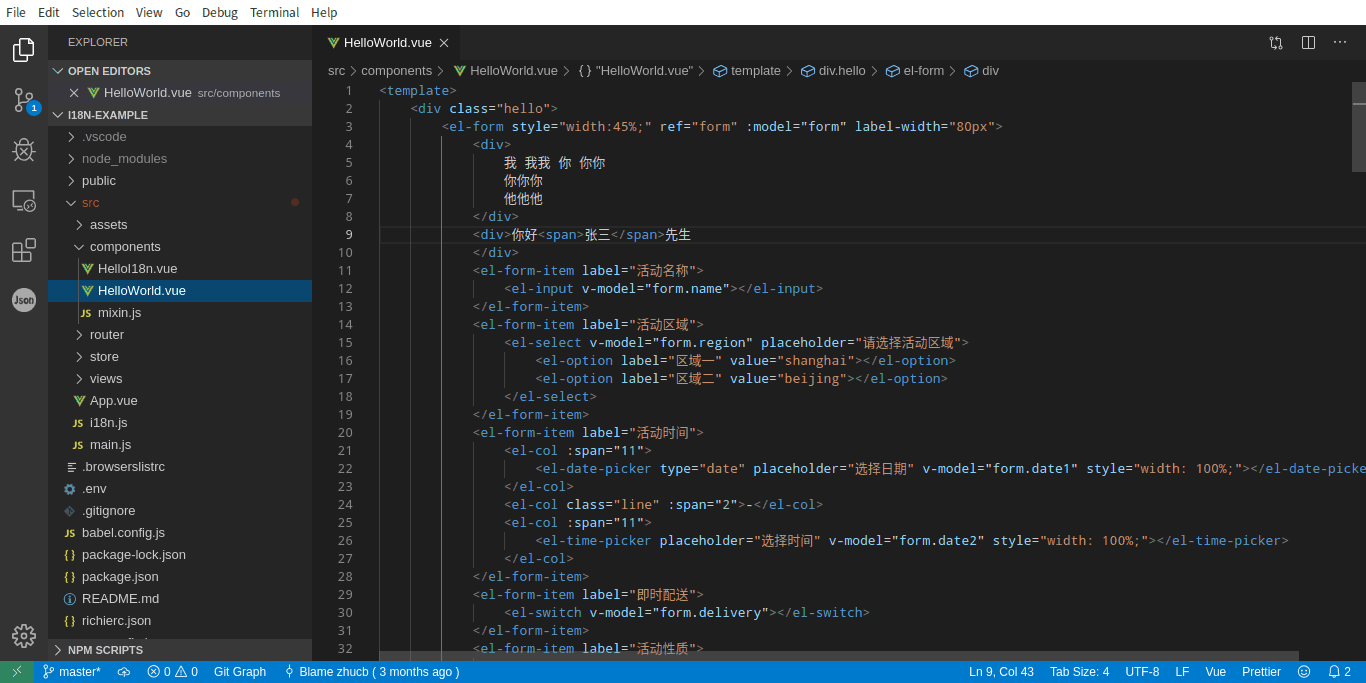
Task: Open the Debug panel icon
Action: (24, 150)
